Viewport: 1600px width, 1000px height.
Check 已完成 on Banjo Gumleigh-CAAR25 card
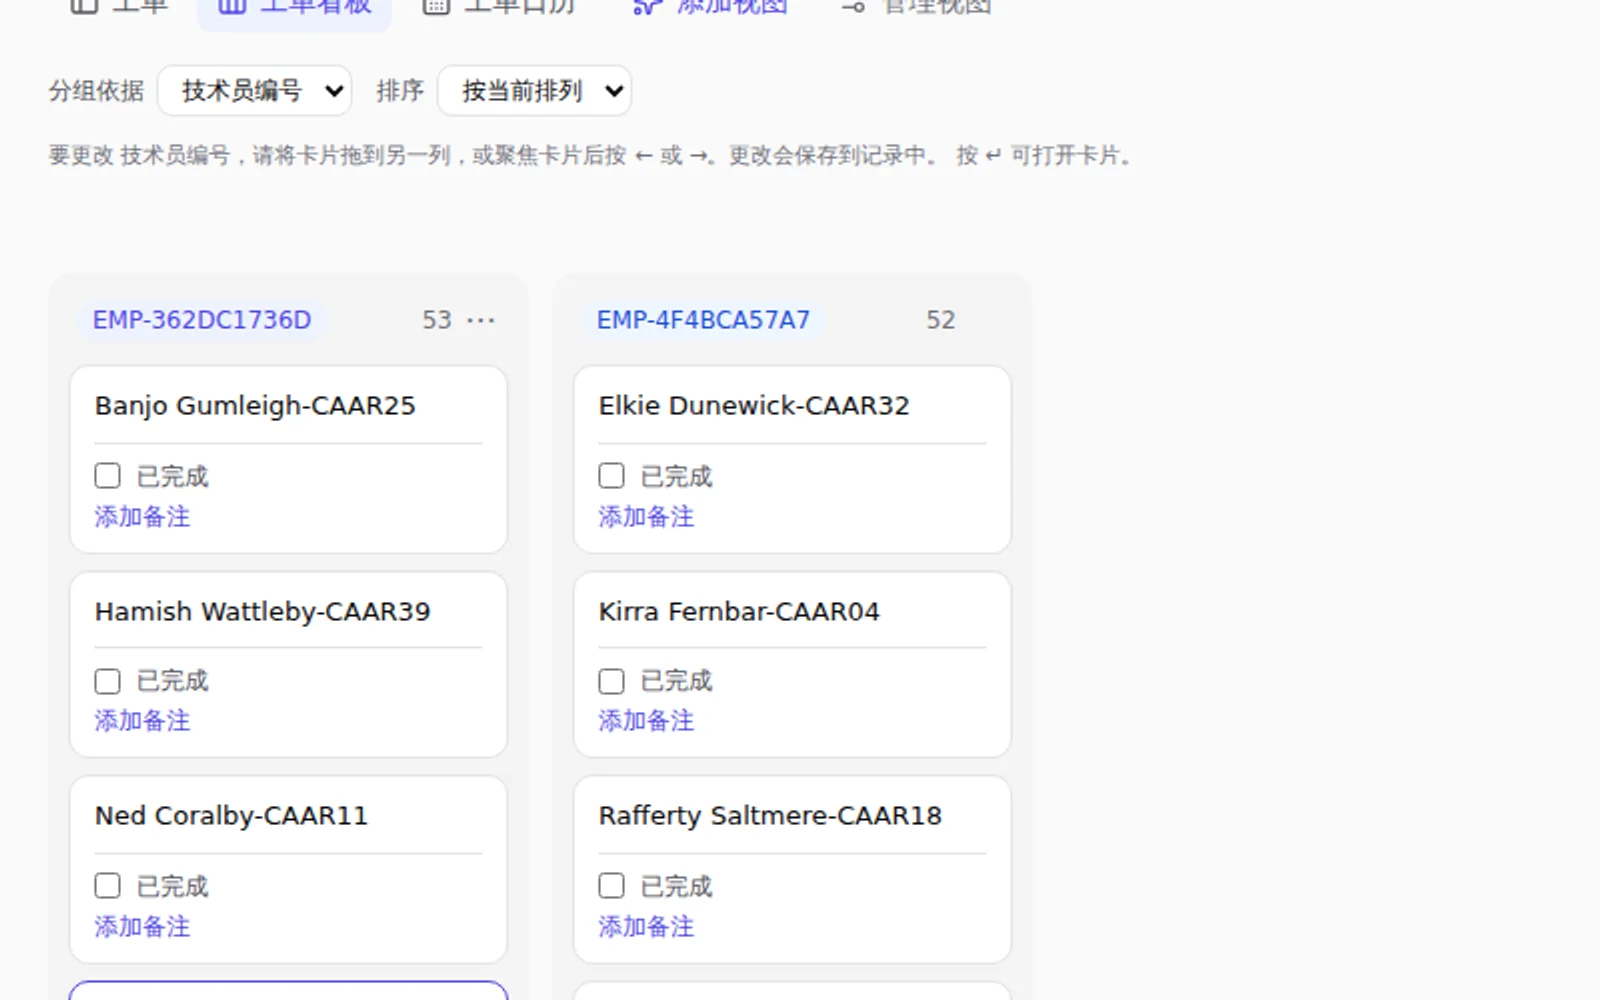pyautogui.click(x=107, y=476)
